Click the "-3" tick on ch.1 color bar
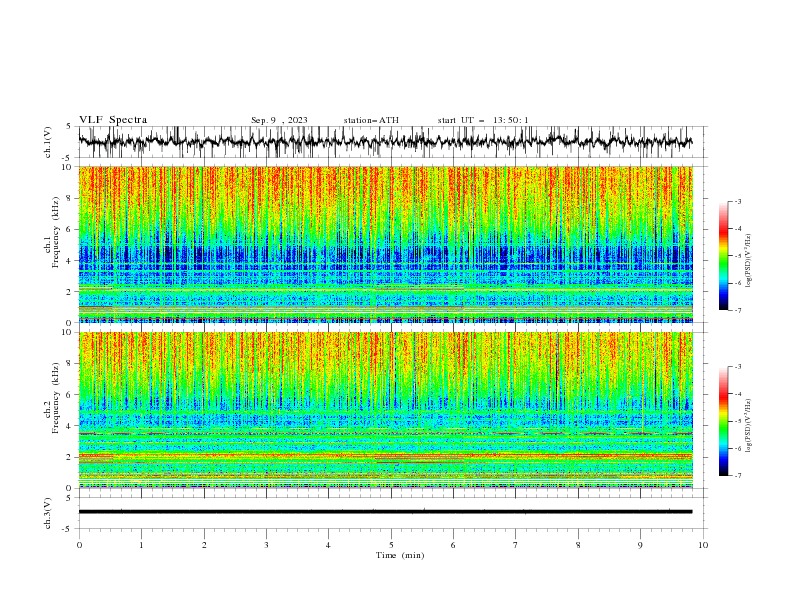Viewport: 792px width, 612px height. click(x=738, y=201)
